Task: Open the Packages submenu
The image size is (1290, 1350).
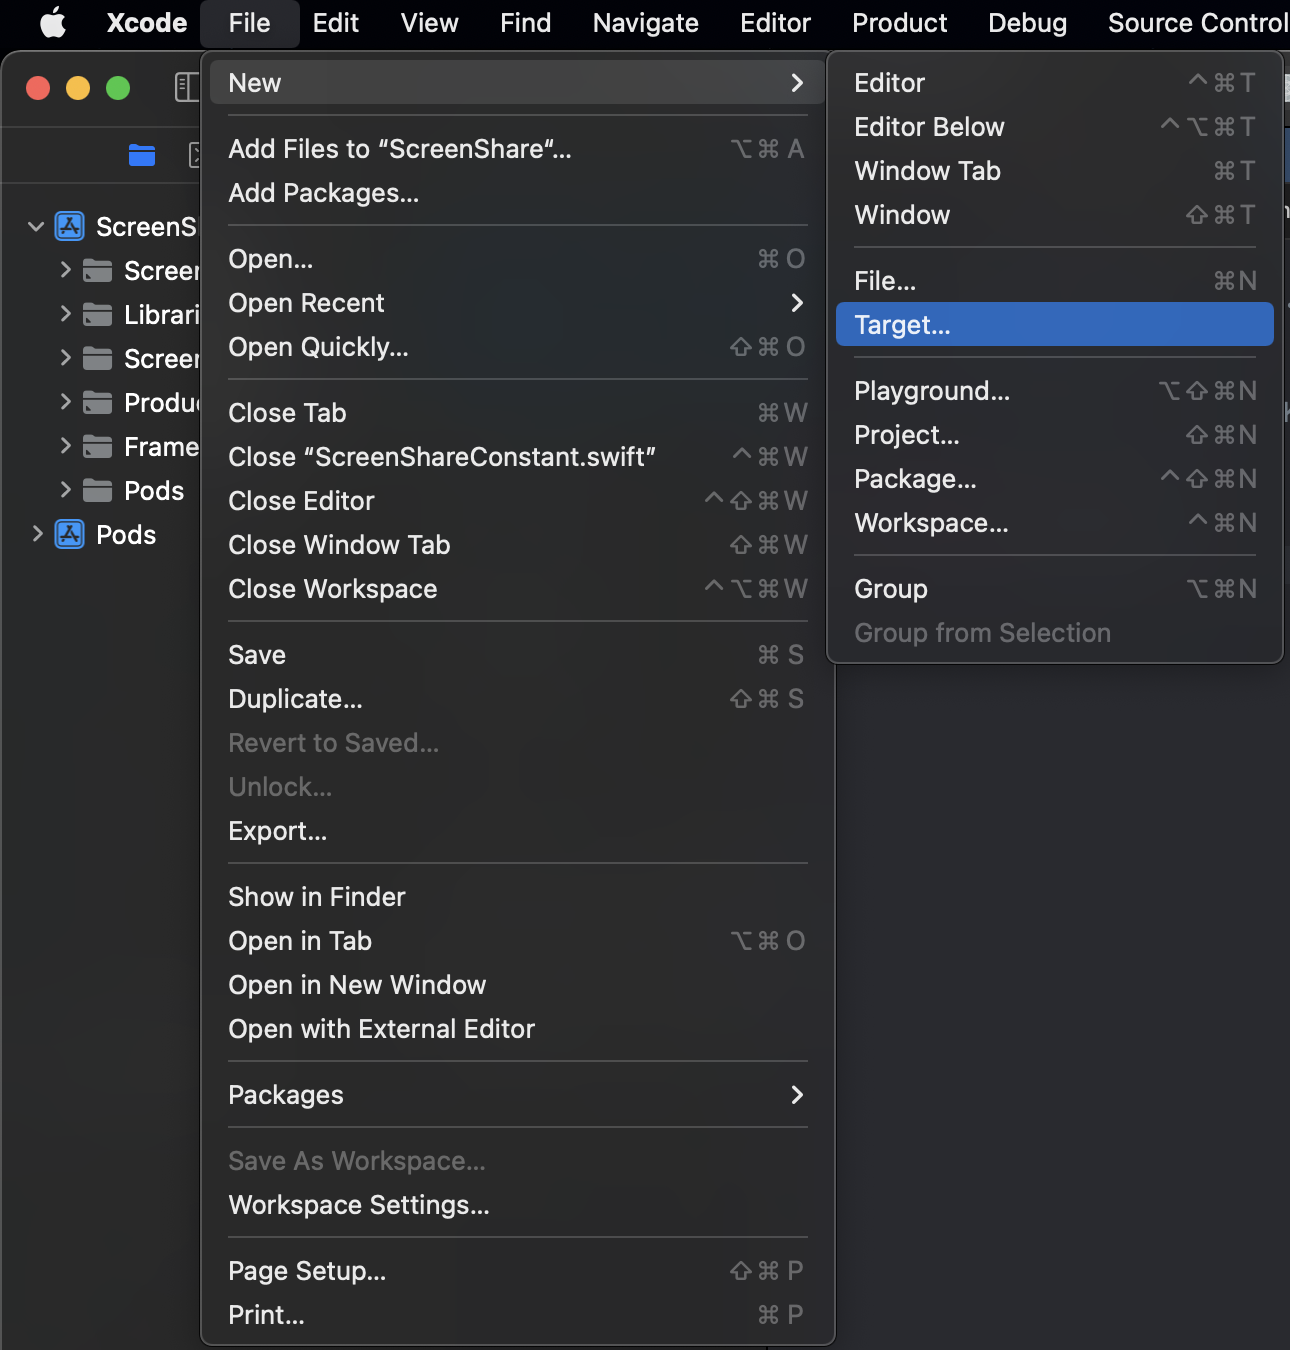Action: (x=517, y=1095)
